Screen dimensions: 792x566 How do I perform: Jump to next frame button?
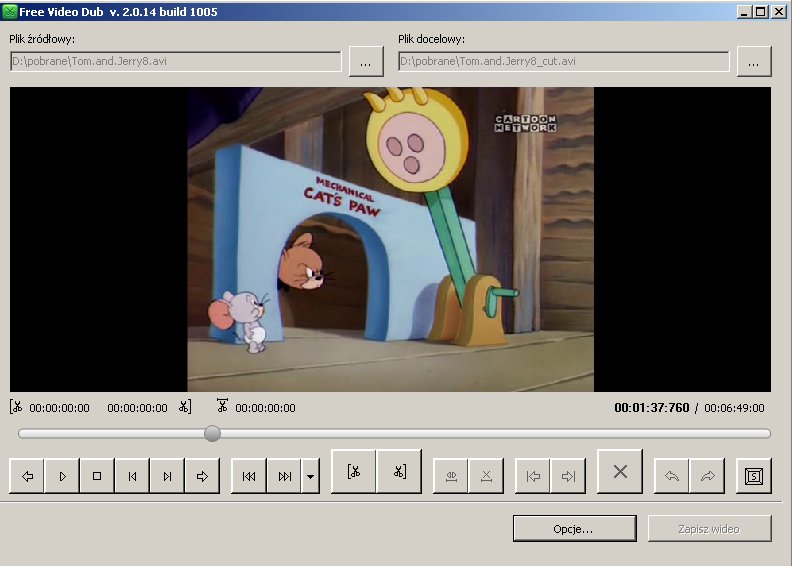pyautogui.click(x=167, y=476)
